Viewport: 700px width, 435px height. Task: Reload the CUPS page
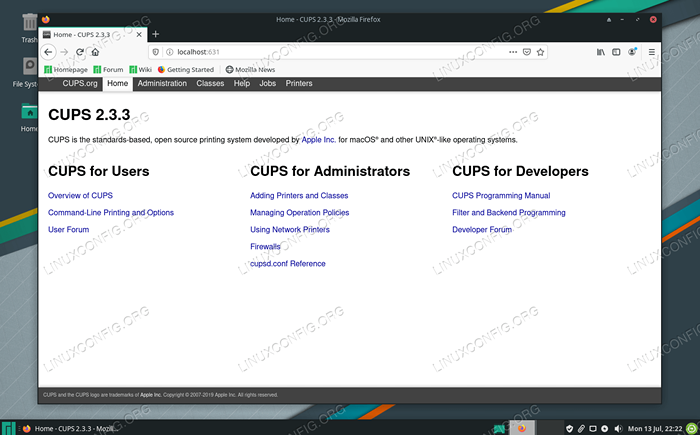click(x=80, y=52)
